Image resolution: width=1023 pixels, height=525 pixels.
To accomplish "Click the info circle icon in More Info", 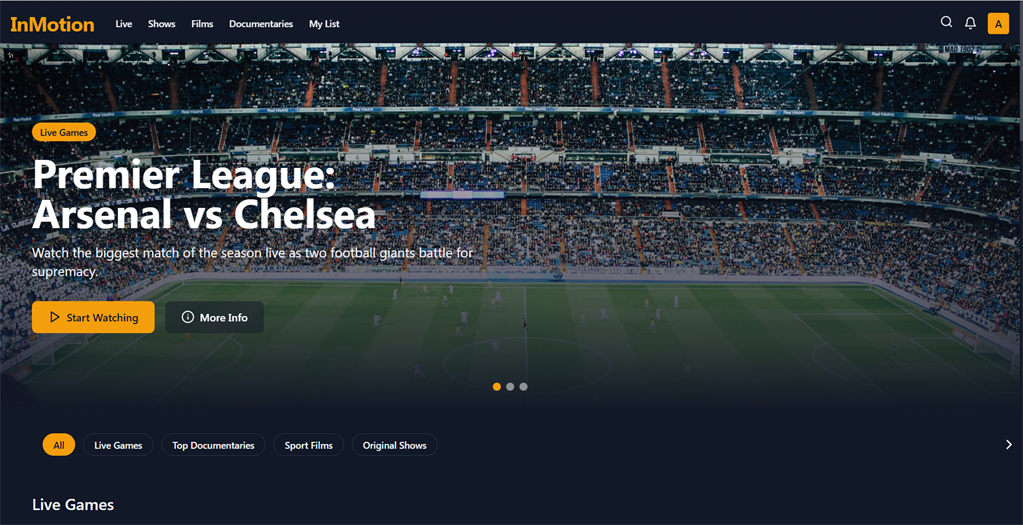I will (x=188, y=317).
